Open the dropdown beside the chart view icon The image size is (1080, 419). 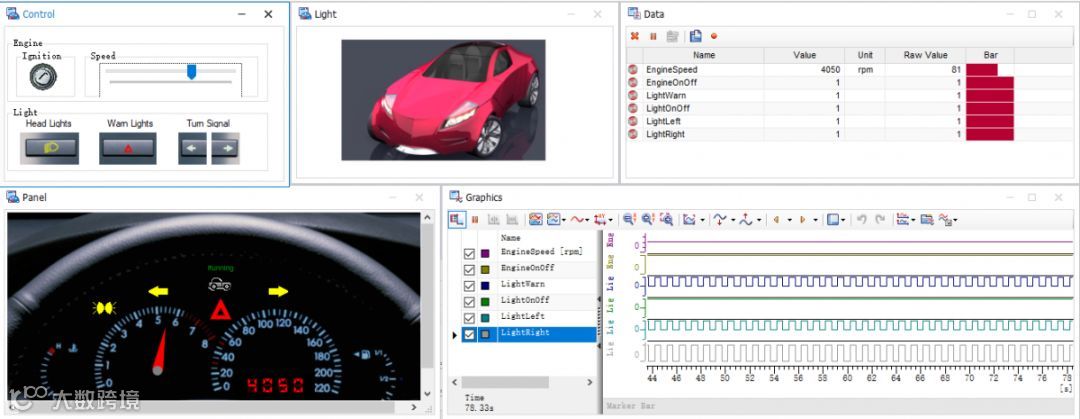pyautogui.click(x=702, y=221)
